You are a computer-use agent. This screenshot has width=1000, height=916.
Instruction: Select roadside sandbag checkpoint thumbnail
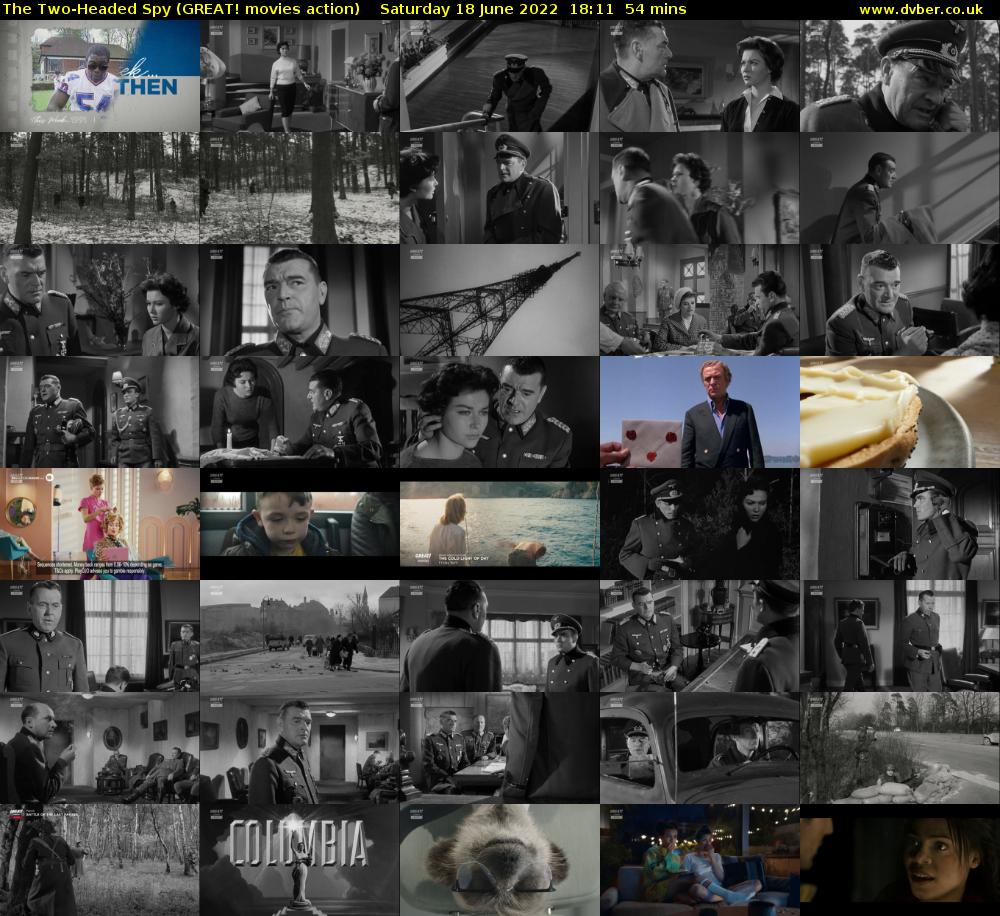coord(900,748)
